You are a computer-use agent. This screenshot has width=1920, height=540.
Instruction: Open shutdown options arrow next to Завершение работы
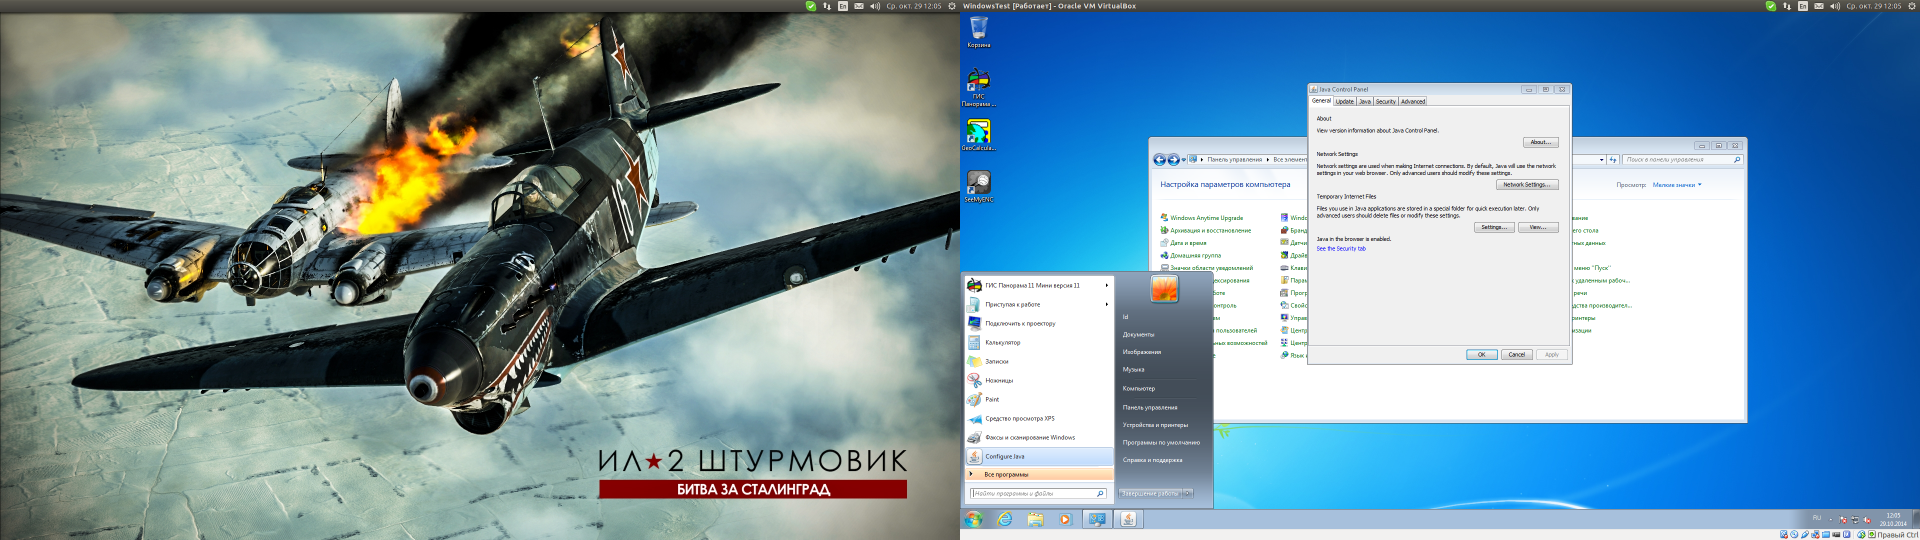(1188, 493)
